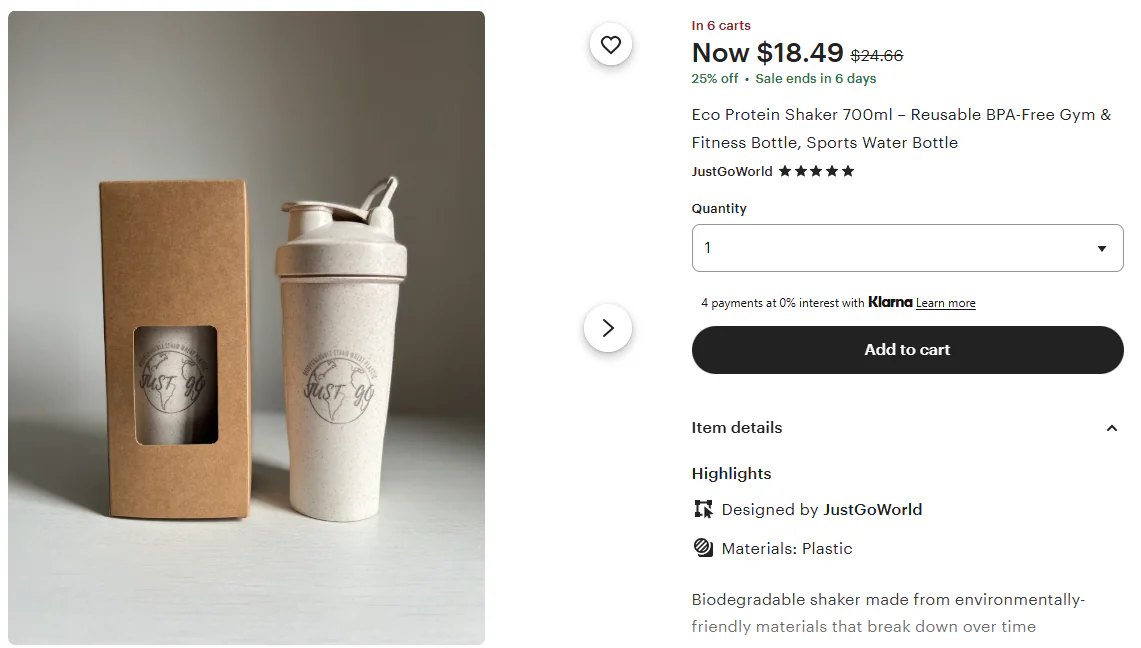1141x648 pixels.
Task: Click the Now $18.49 sale price
Action: [767, 53]
